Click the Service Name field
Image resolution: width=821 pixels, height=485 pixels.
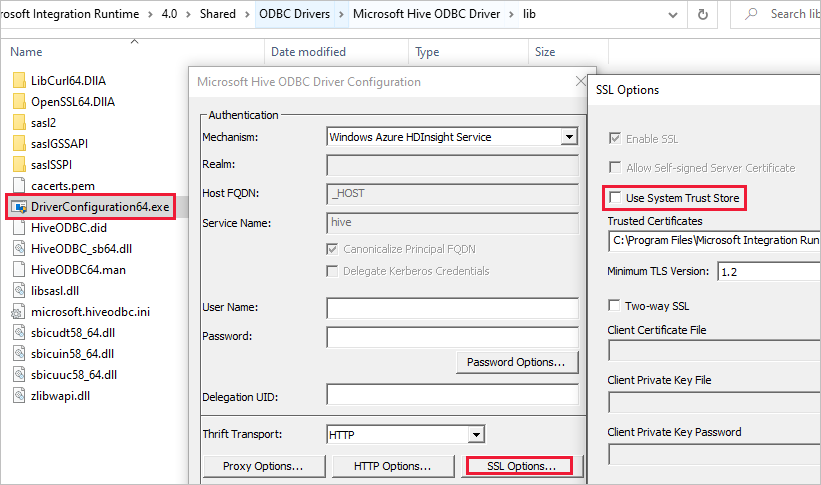coord(452,223)
